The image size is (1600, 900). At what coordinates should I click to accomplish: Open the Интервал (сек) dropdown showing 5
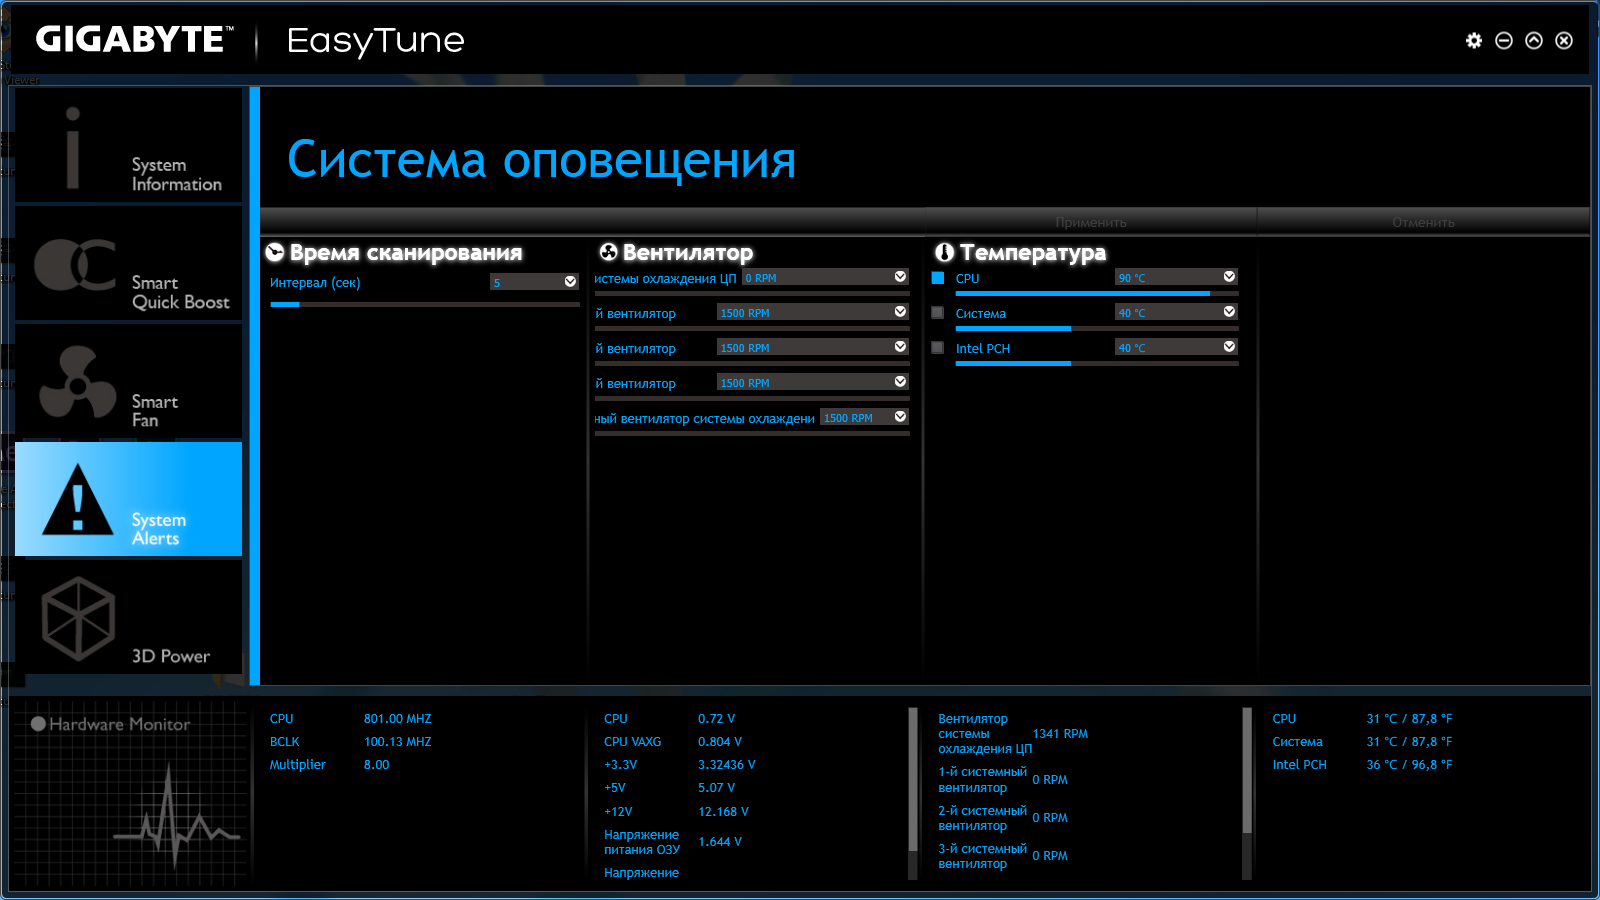pyautogui.click(x=534, y=282)
